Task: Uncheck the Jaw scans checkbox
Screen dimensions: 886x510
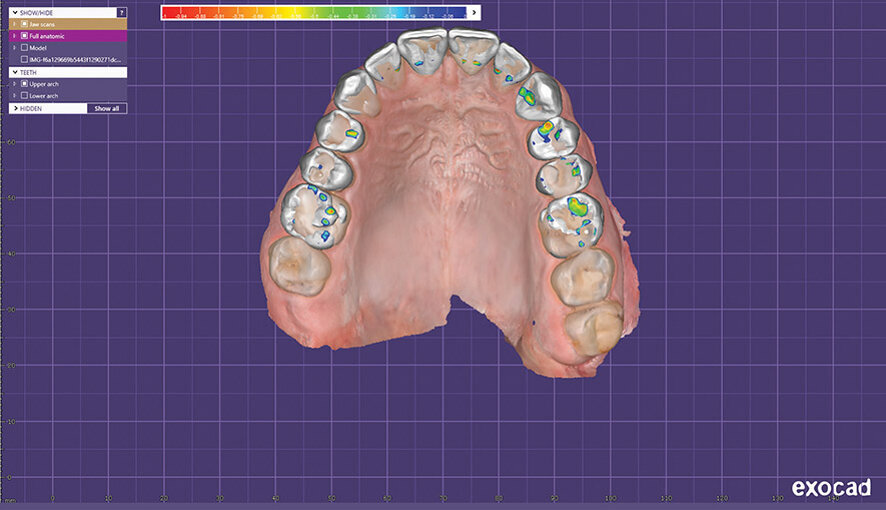Action: (x=24, y=23)
